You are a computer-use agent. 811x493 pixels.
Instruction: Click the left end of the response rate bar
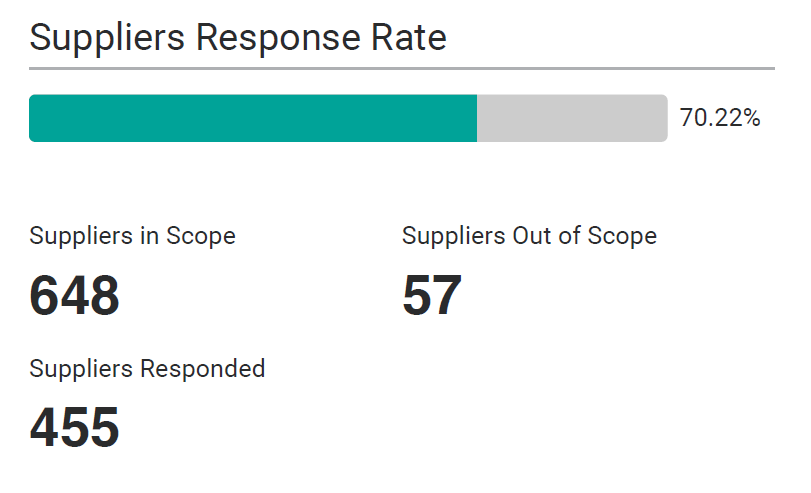(34, 118)
